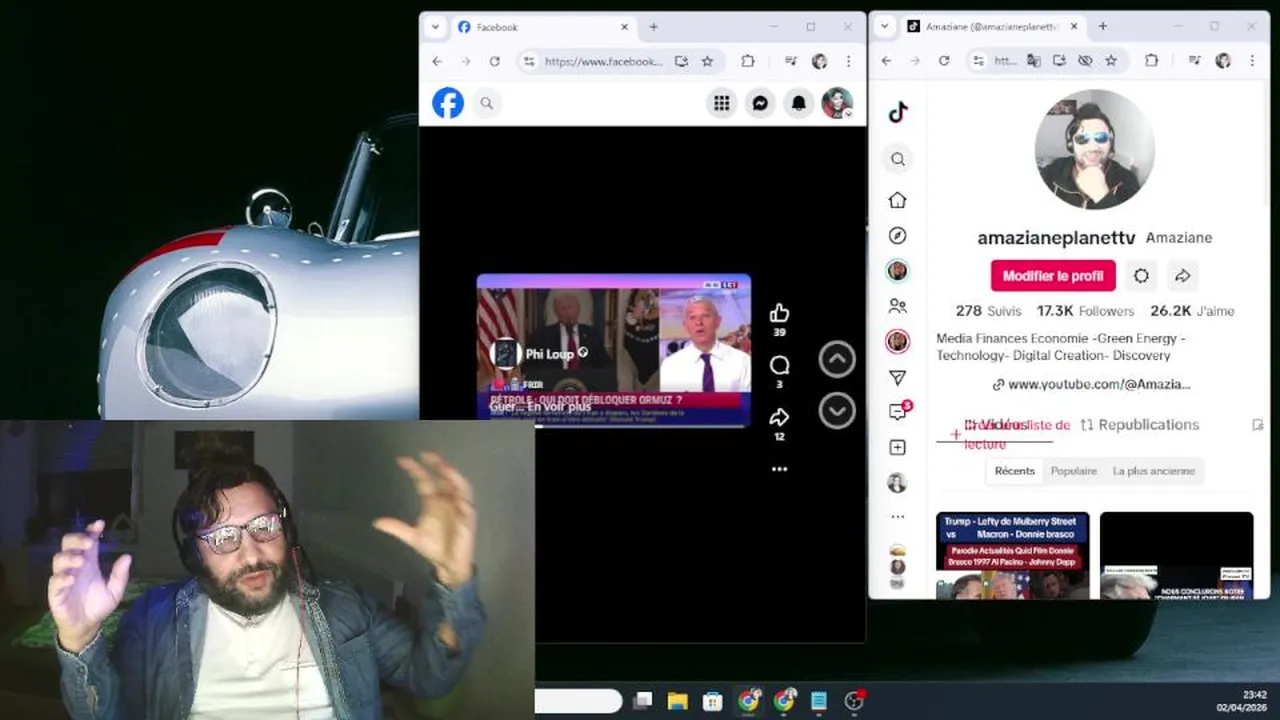Screen dimensions: 1280x720
Task: Open TikTok activity inbox with badge
Action: [x=898, y=412]
